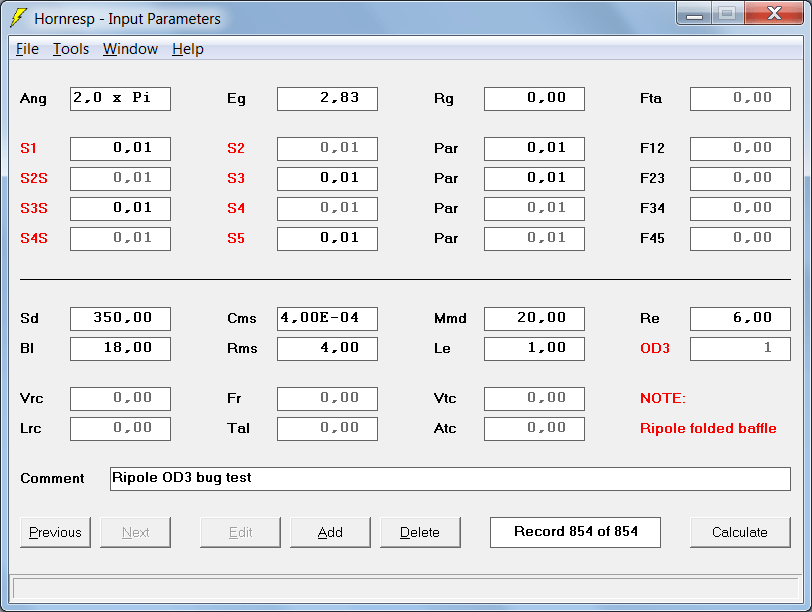Click the disabled Next button
Image resolution: width=812 pixels, height=612 pixels.
[135, 532]
